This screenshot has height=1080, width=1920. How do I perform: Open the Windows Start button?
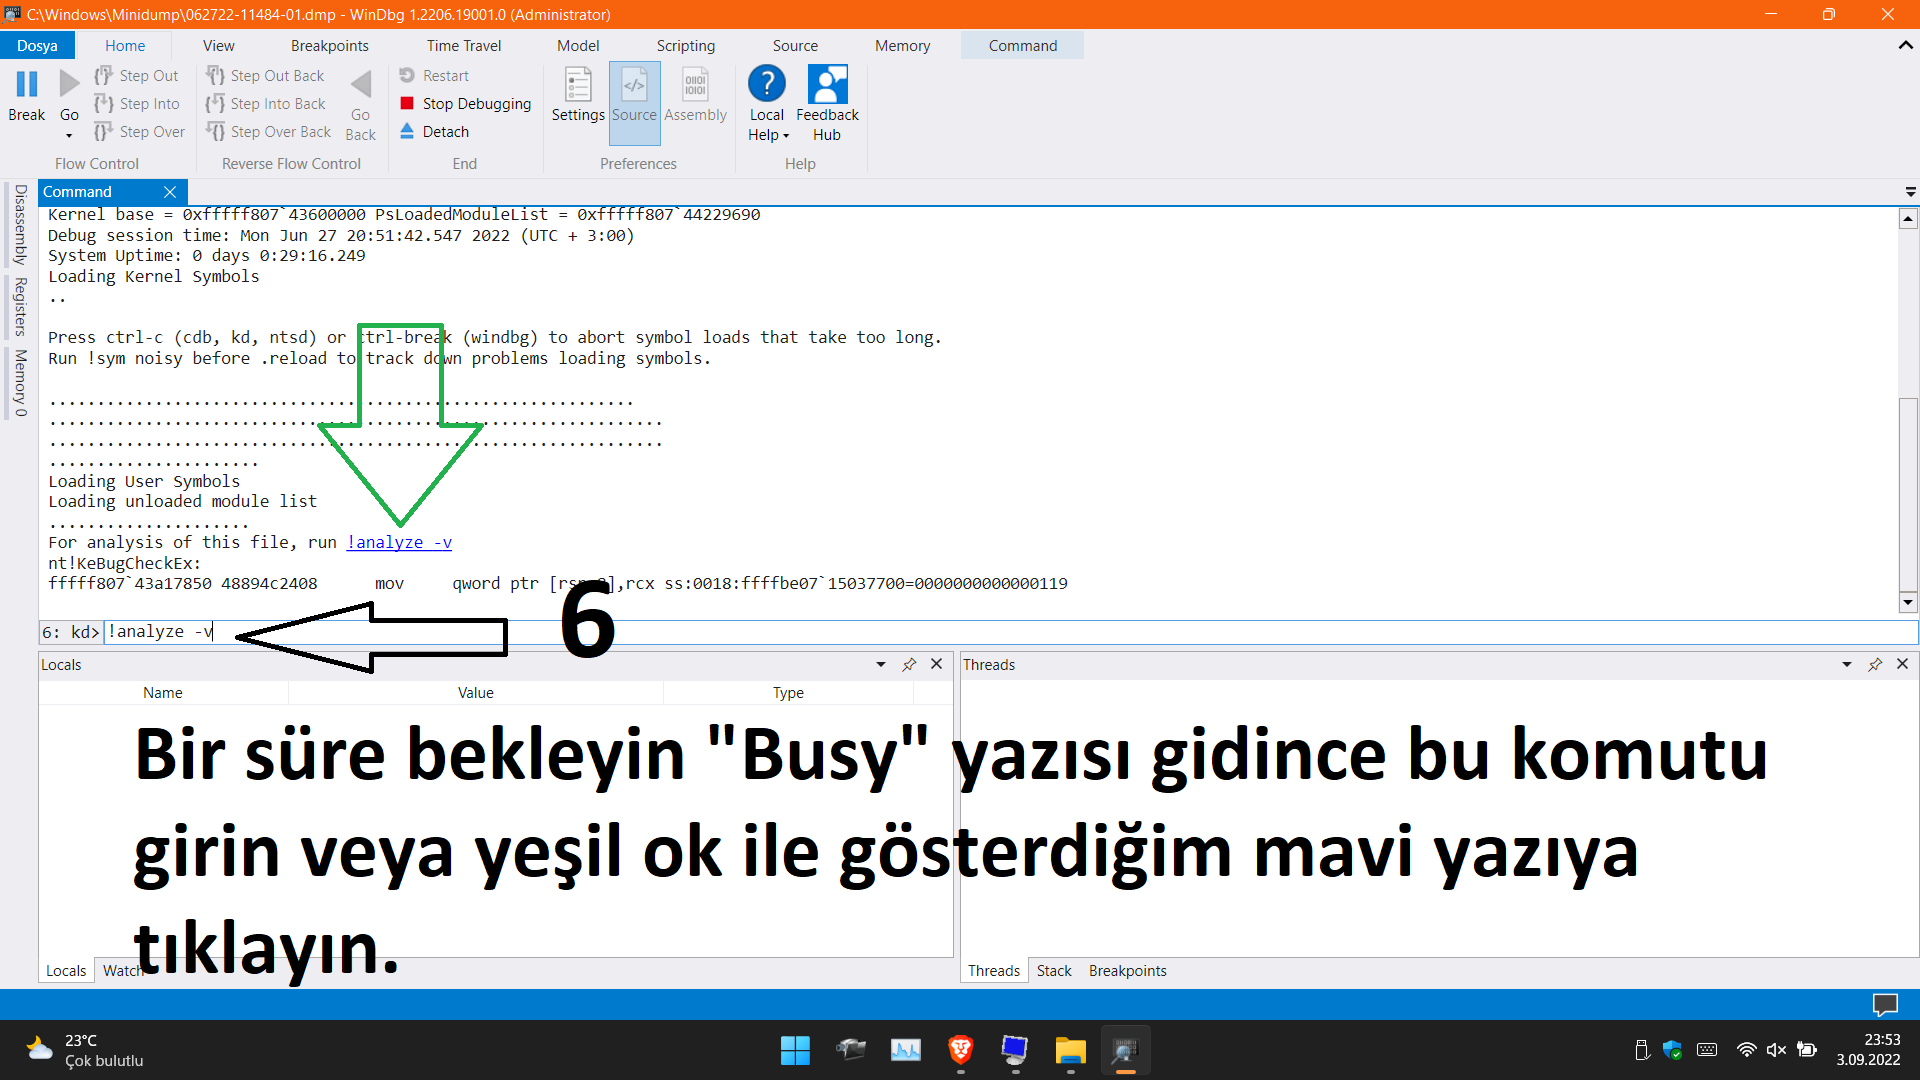click(795, 1051)
